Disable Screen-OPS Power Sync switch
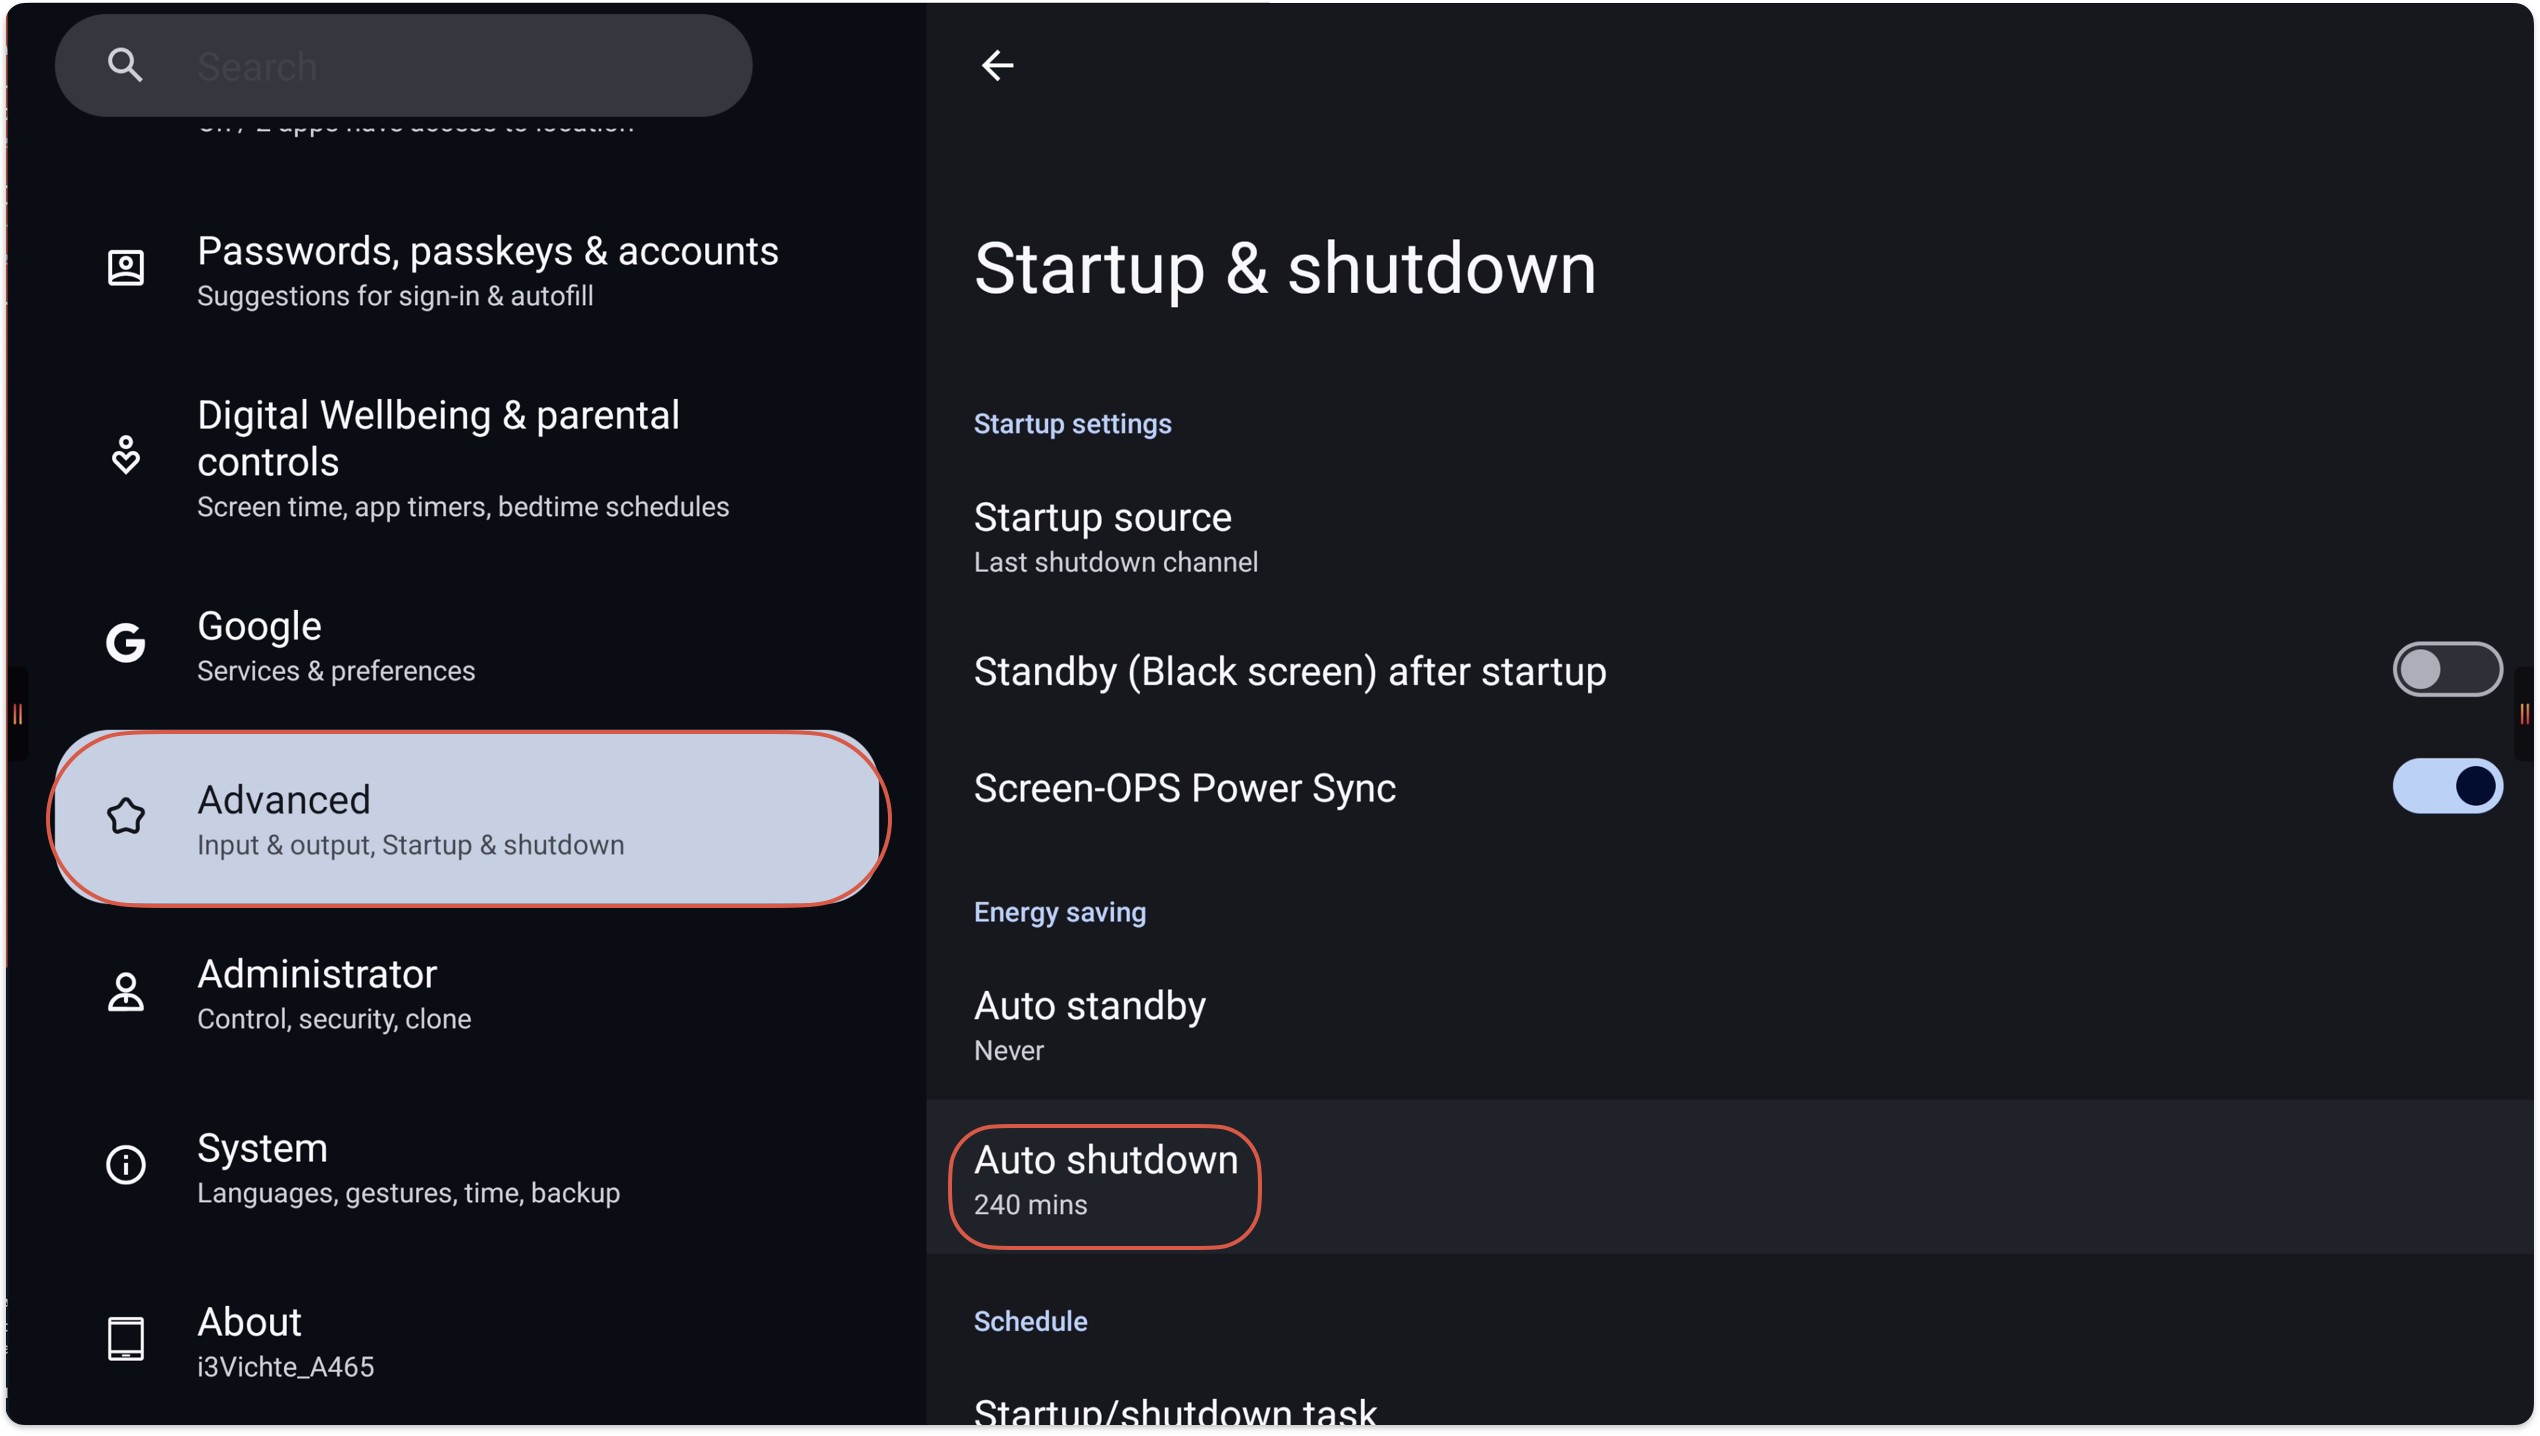The width and height of the screenshot is (2540, 1436). click(x=2446, y=787)
